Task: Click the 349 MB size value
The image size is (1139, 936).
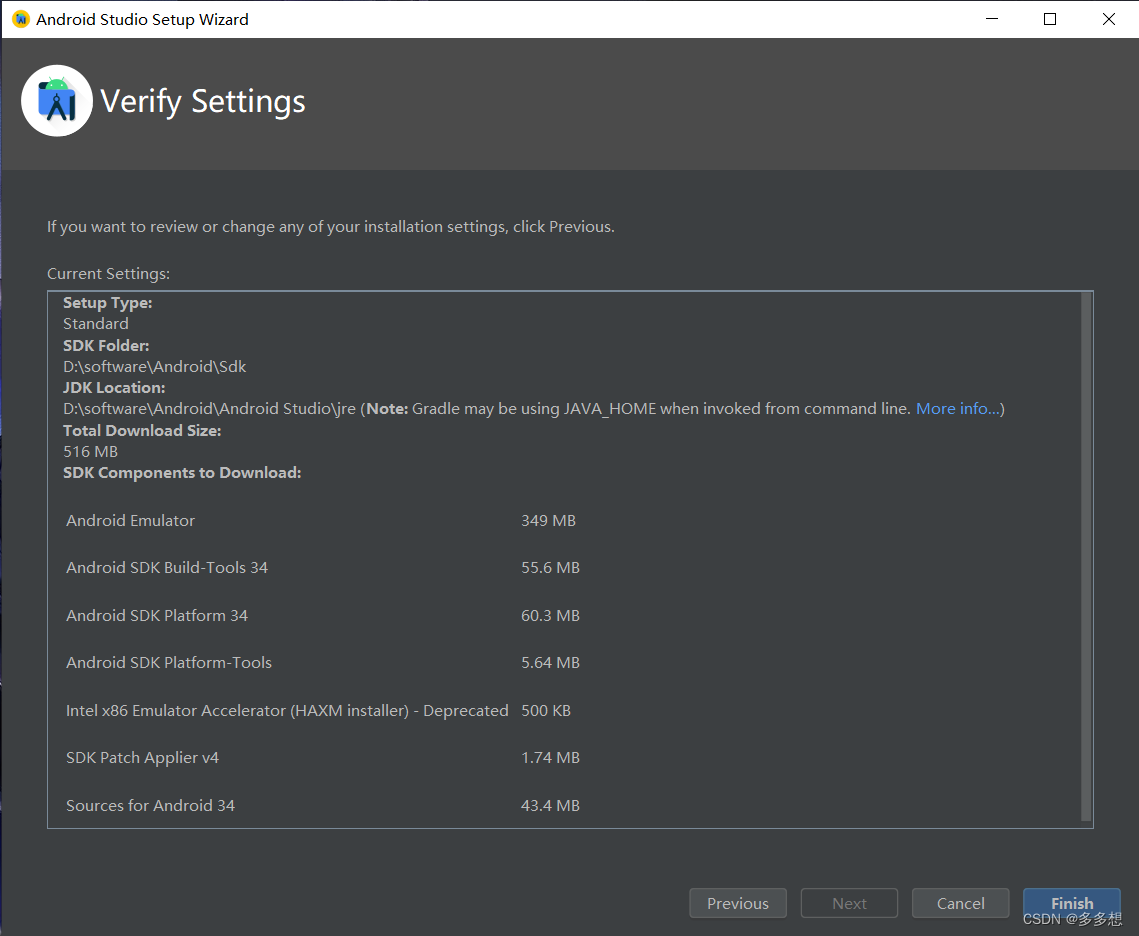Action: [x=548, y=521]
